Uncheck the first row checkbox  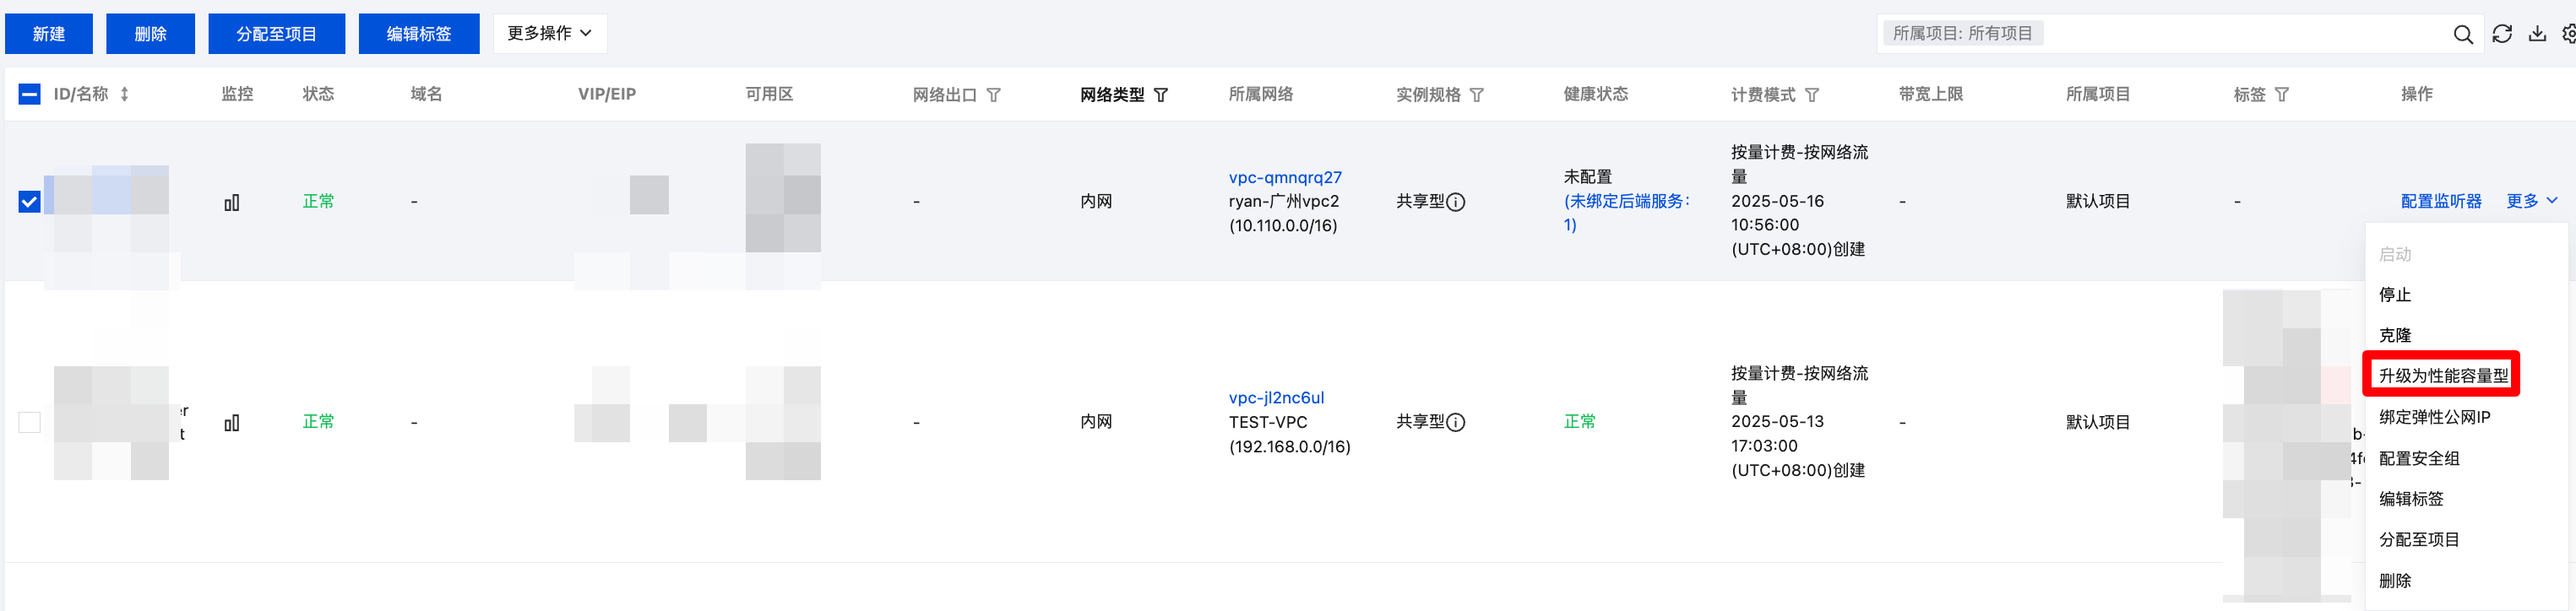pyautogui.click(x=30, y=202)
